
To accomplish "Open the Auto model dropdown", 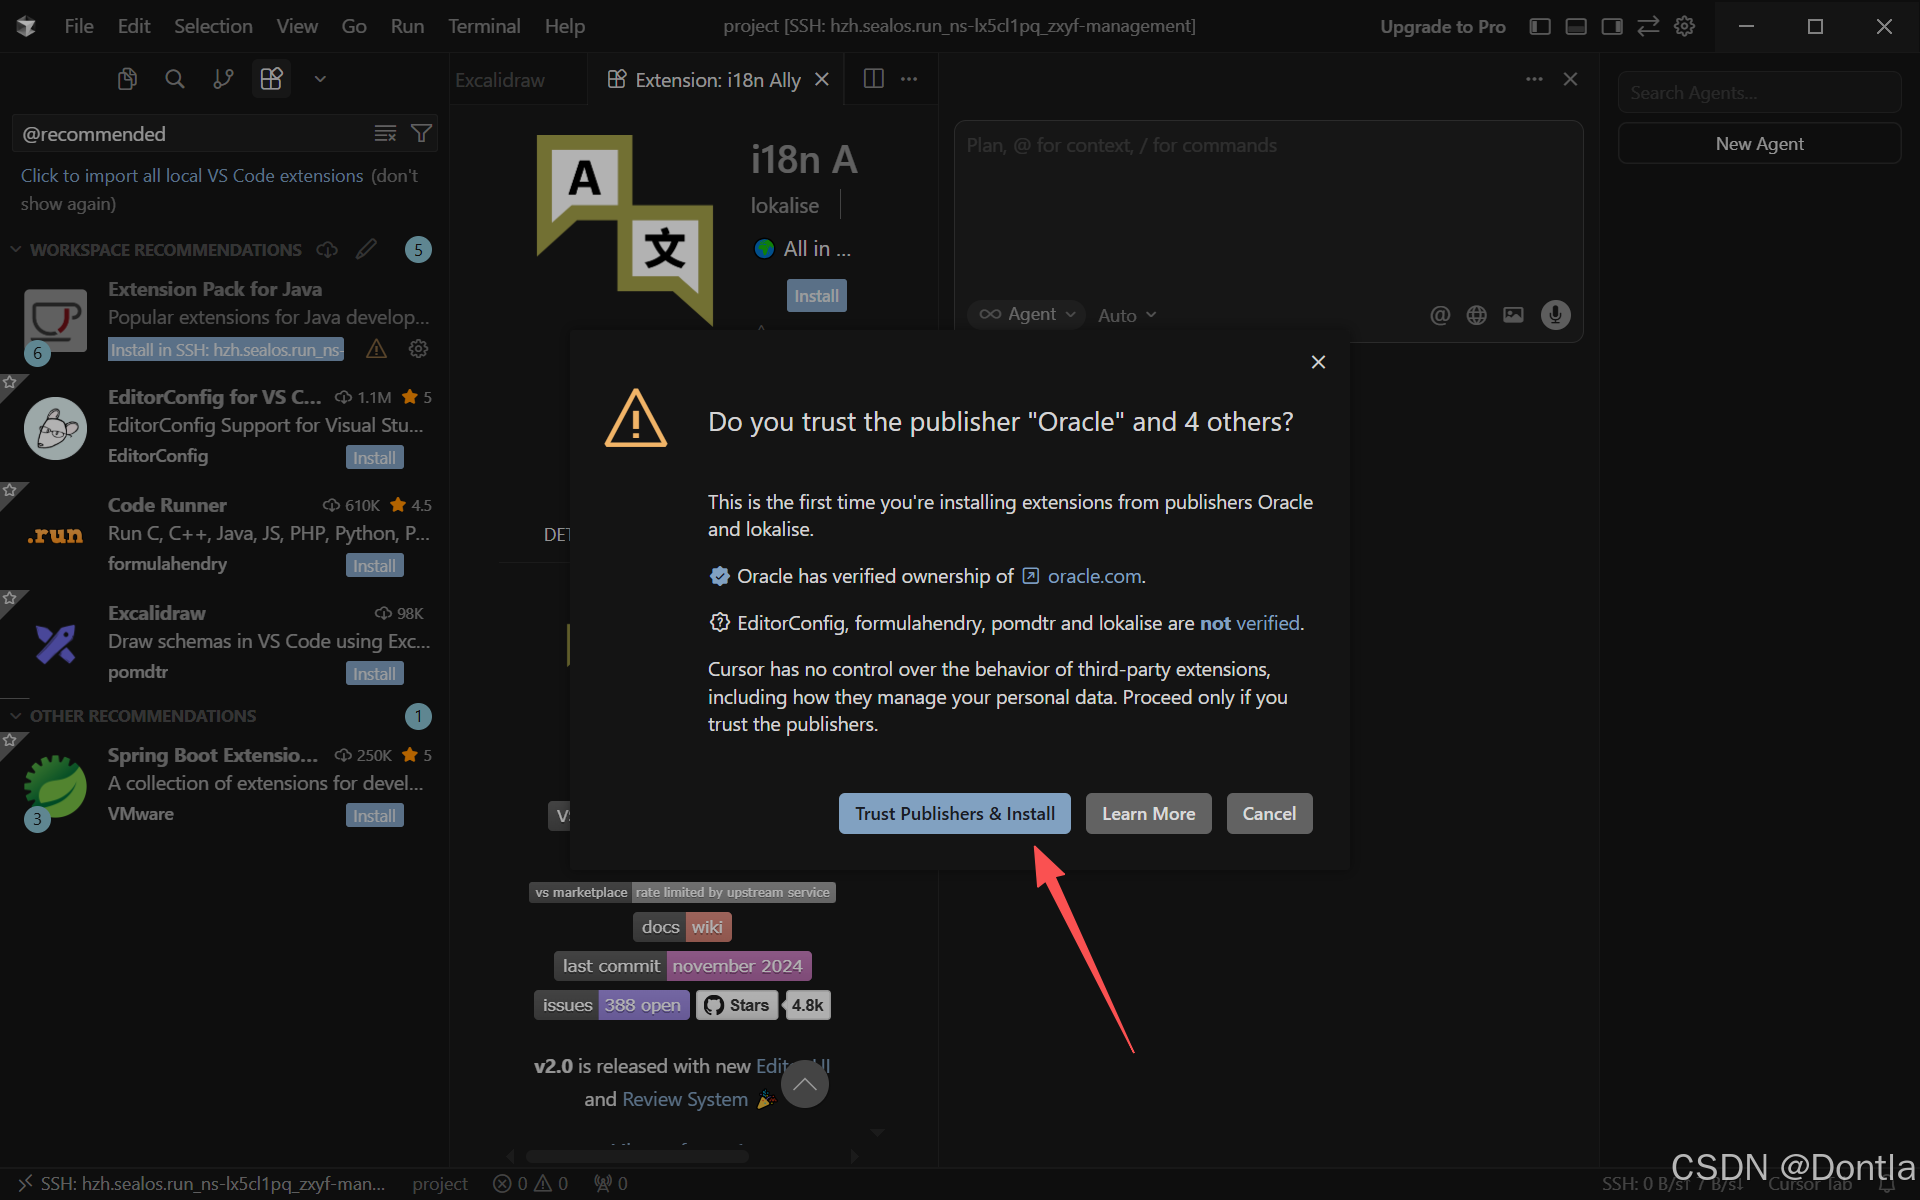I will point(1127,315).
